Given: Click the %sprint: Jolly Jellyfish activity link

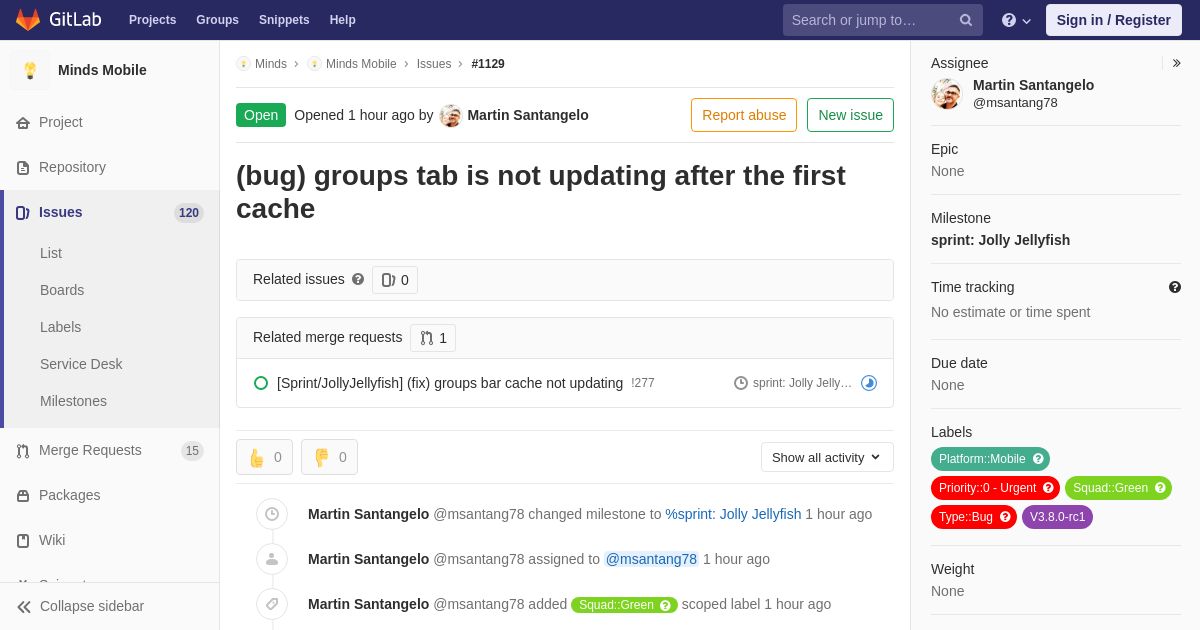Looking at the screenshot, I should pyautogui.click(x=733, y=514).
